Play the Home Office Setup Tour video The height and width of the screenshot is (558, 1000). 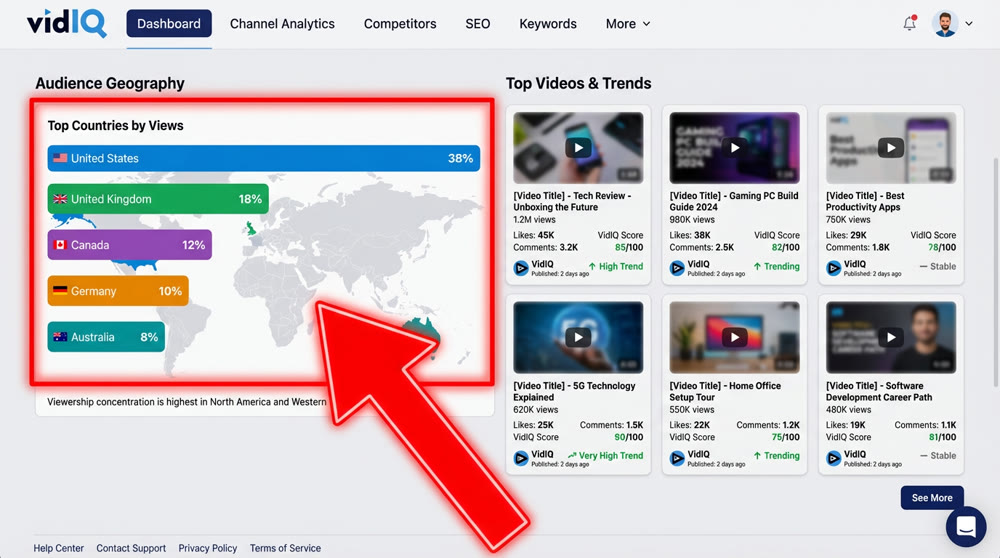pos(735,337)
